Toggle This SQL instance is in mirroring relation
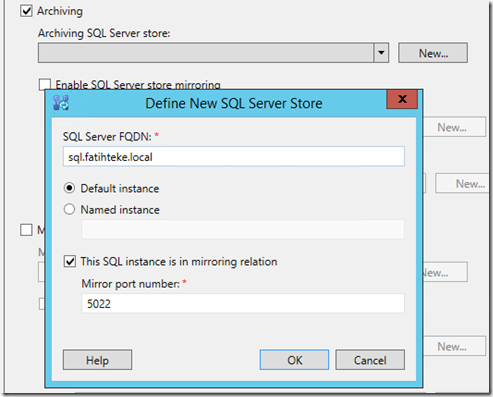Viewport: 493px width, 397px height. pos(70,261)
